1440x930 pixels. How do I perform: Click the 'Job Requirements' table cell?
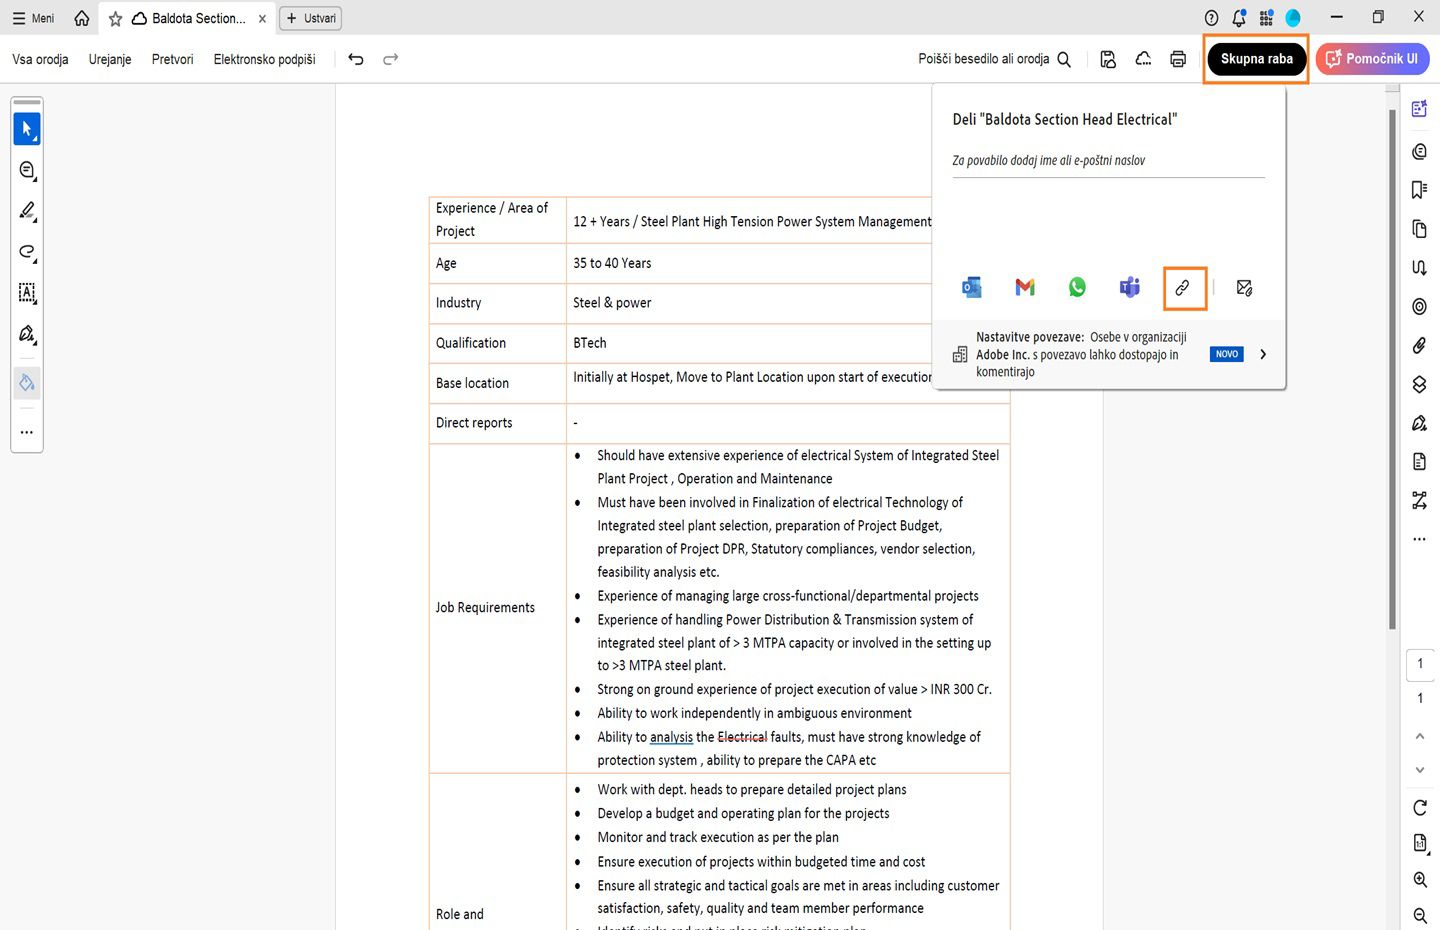pos(497,608)
